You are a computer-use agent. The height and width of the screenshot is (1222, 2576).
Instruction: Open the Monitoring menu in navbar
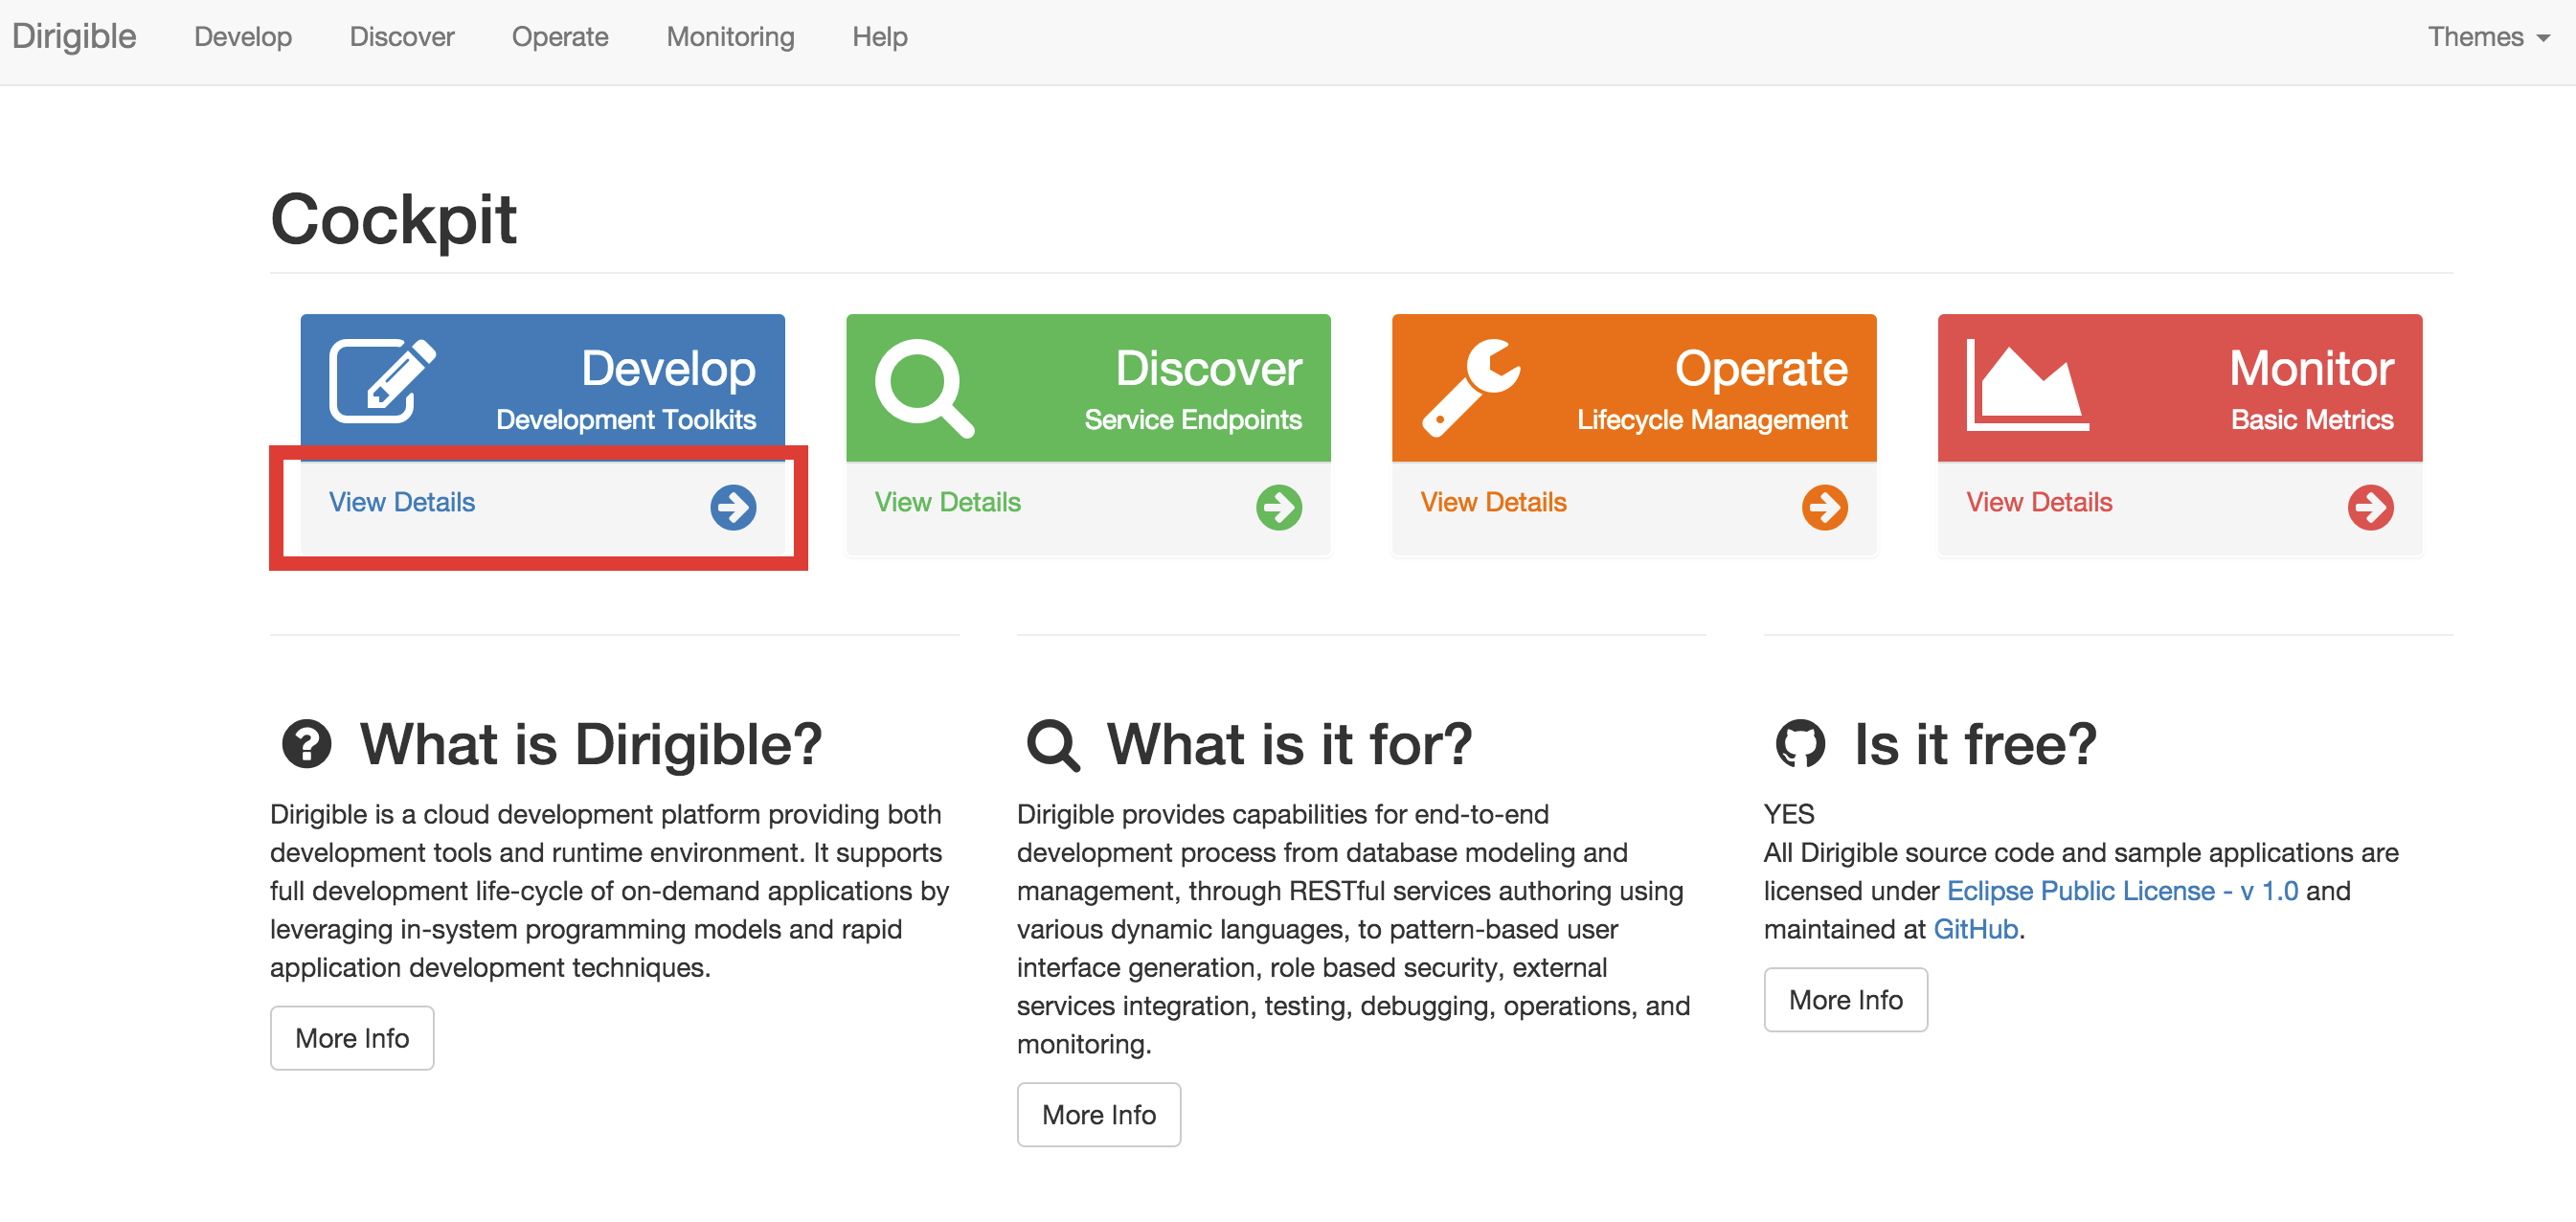pyautogui.click(x=730, y=37)
